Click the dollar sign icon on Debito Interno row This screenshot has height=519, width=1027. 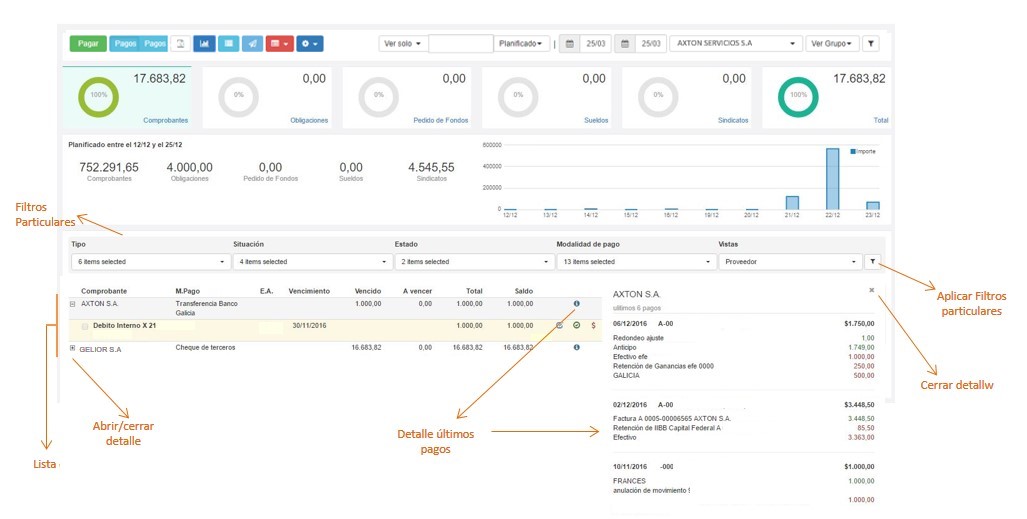594,325
